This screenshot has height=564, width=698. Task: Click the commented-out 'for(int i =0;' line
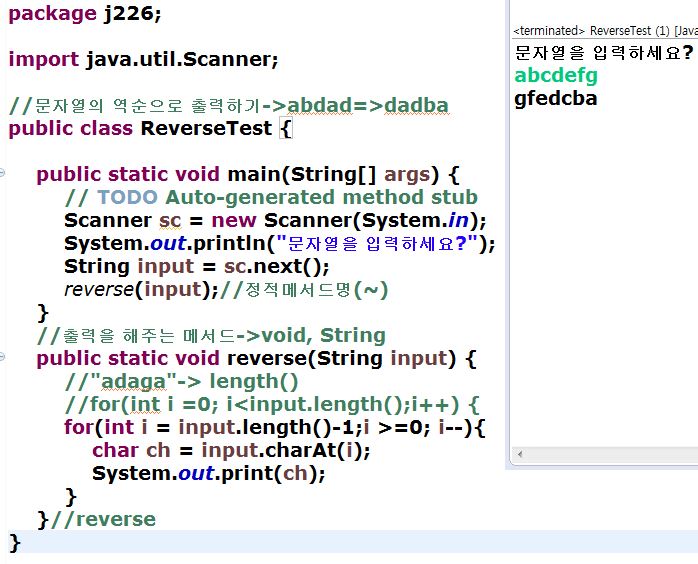272,405
